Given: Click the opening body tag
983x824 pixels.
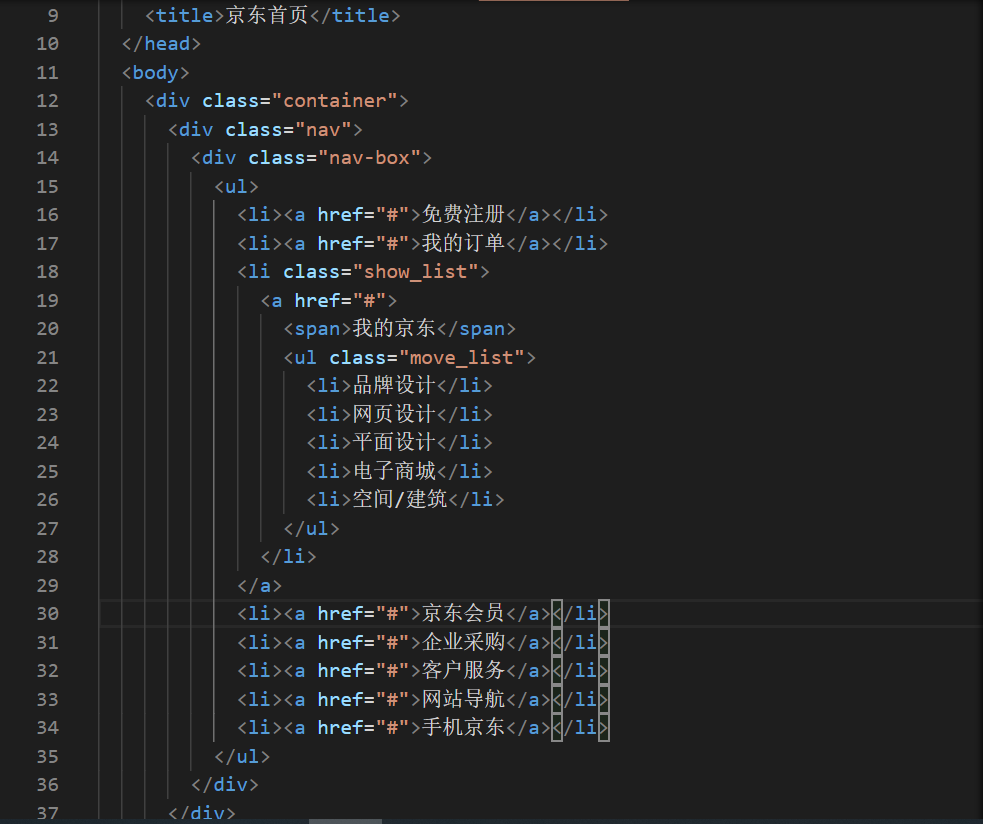Looking at the screenshot, I should point(155,73).
